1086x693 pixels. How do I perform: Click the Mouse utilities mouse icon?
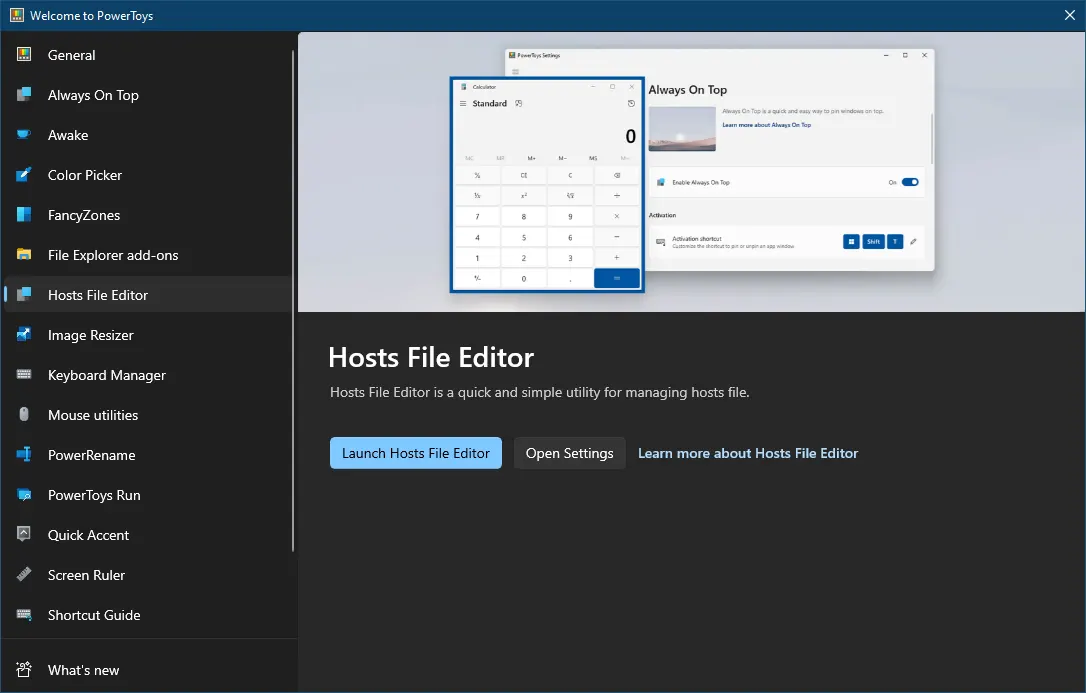(x=24, y=415)
